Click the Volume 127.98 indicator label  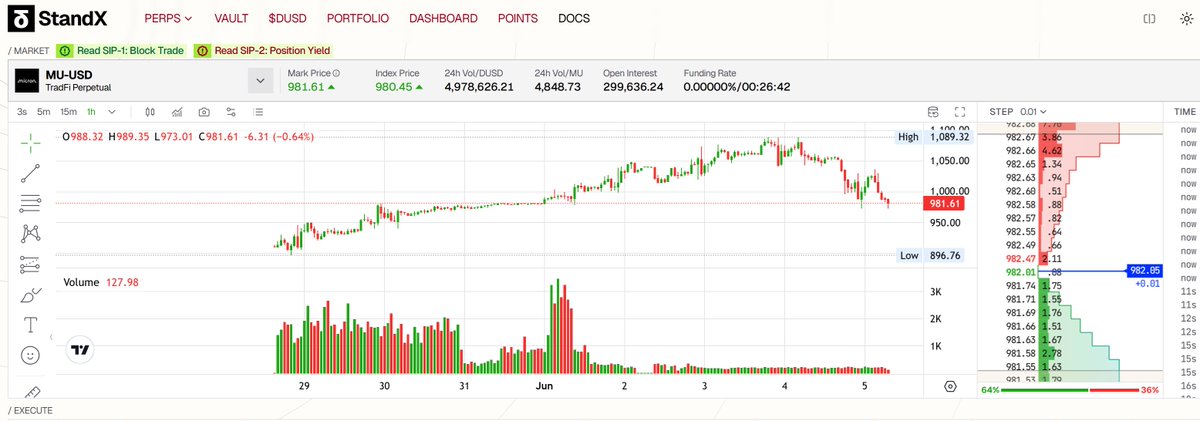coord(101,283)
